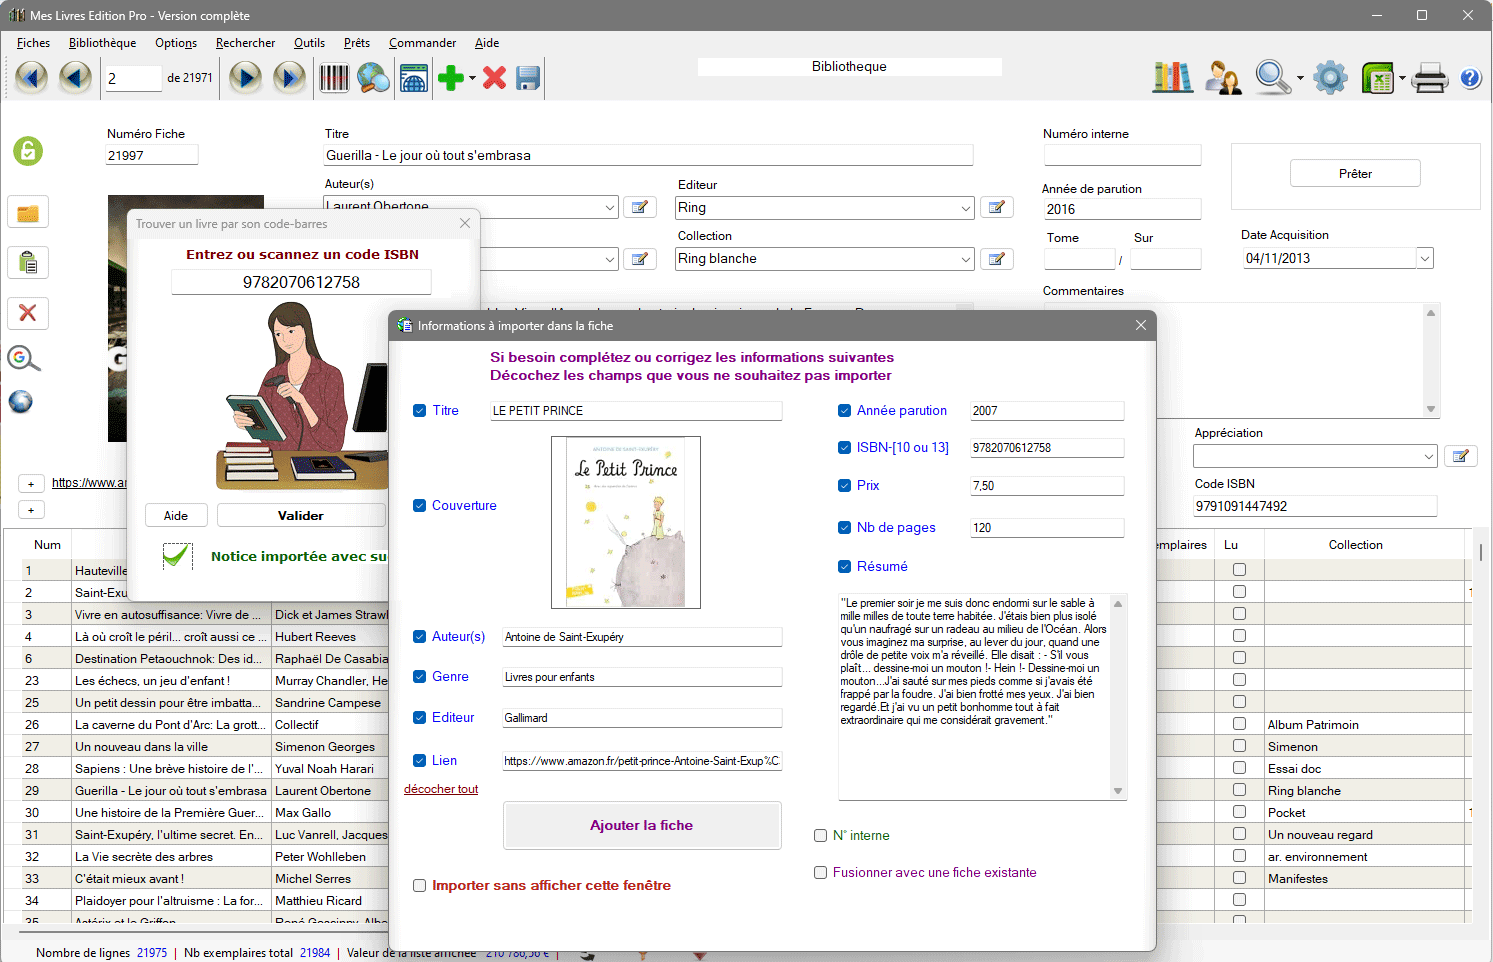The image size is (1493, 962).
Task: Click the globe with magnifier internet search icon
Action: pos(373,77)
